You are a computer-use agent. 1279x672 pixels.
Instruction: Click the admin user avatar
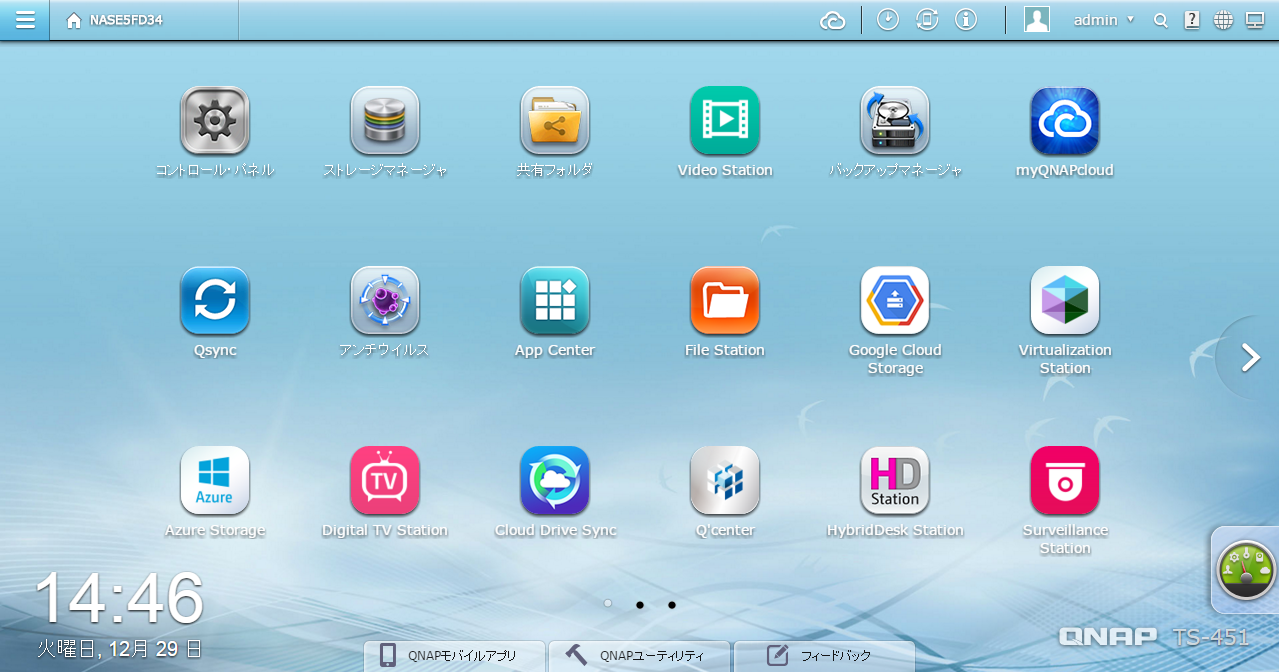tap(1037, 20)
